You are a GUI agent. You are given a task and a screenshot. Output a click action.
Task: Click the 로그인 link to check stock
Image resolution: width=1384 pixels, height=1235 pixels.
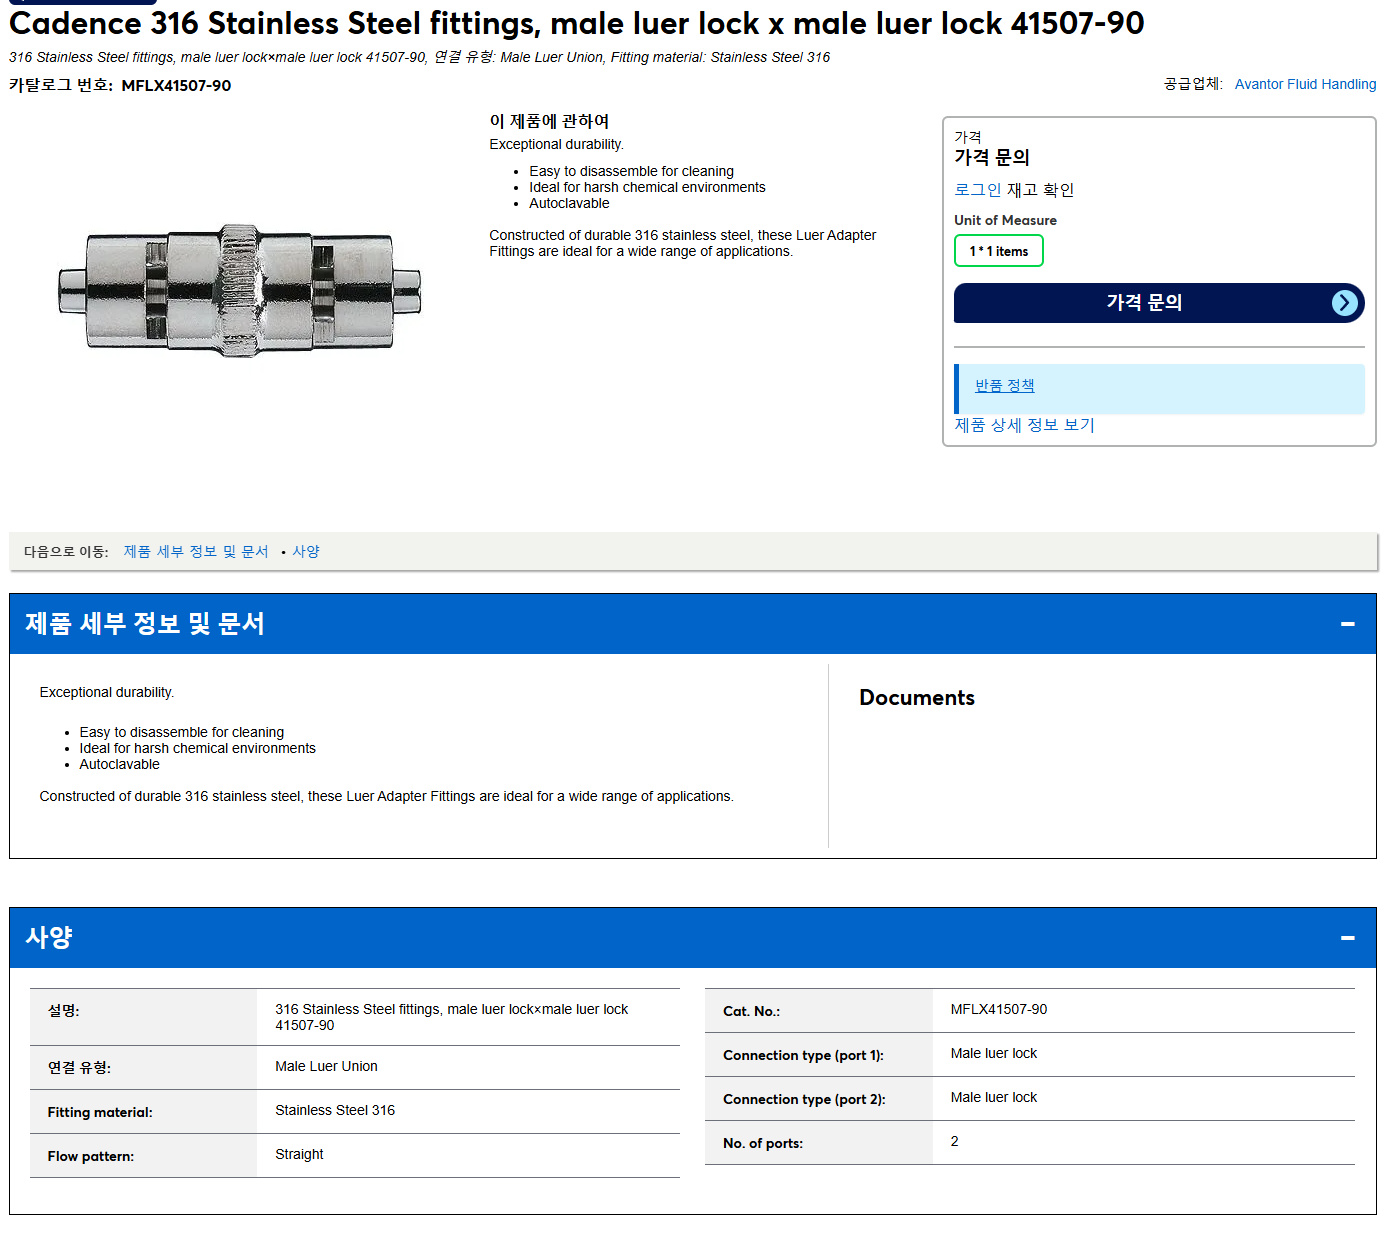pos(977,190)
